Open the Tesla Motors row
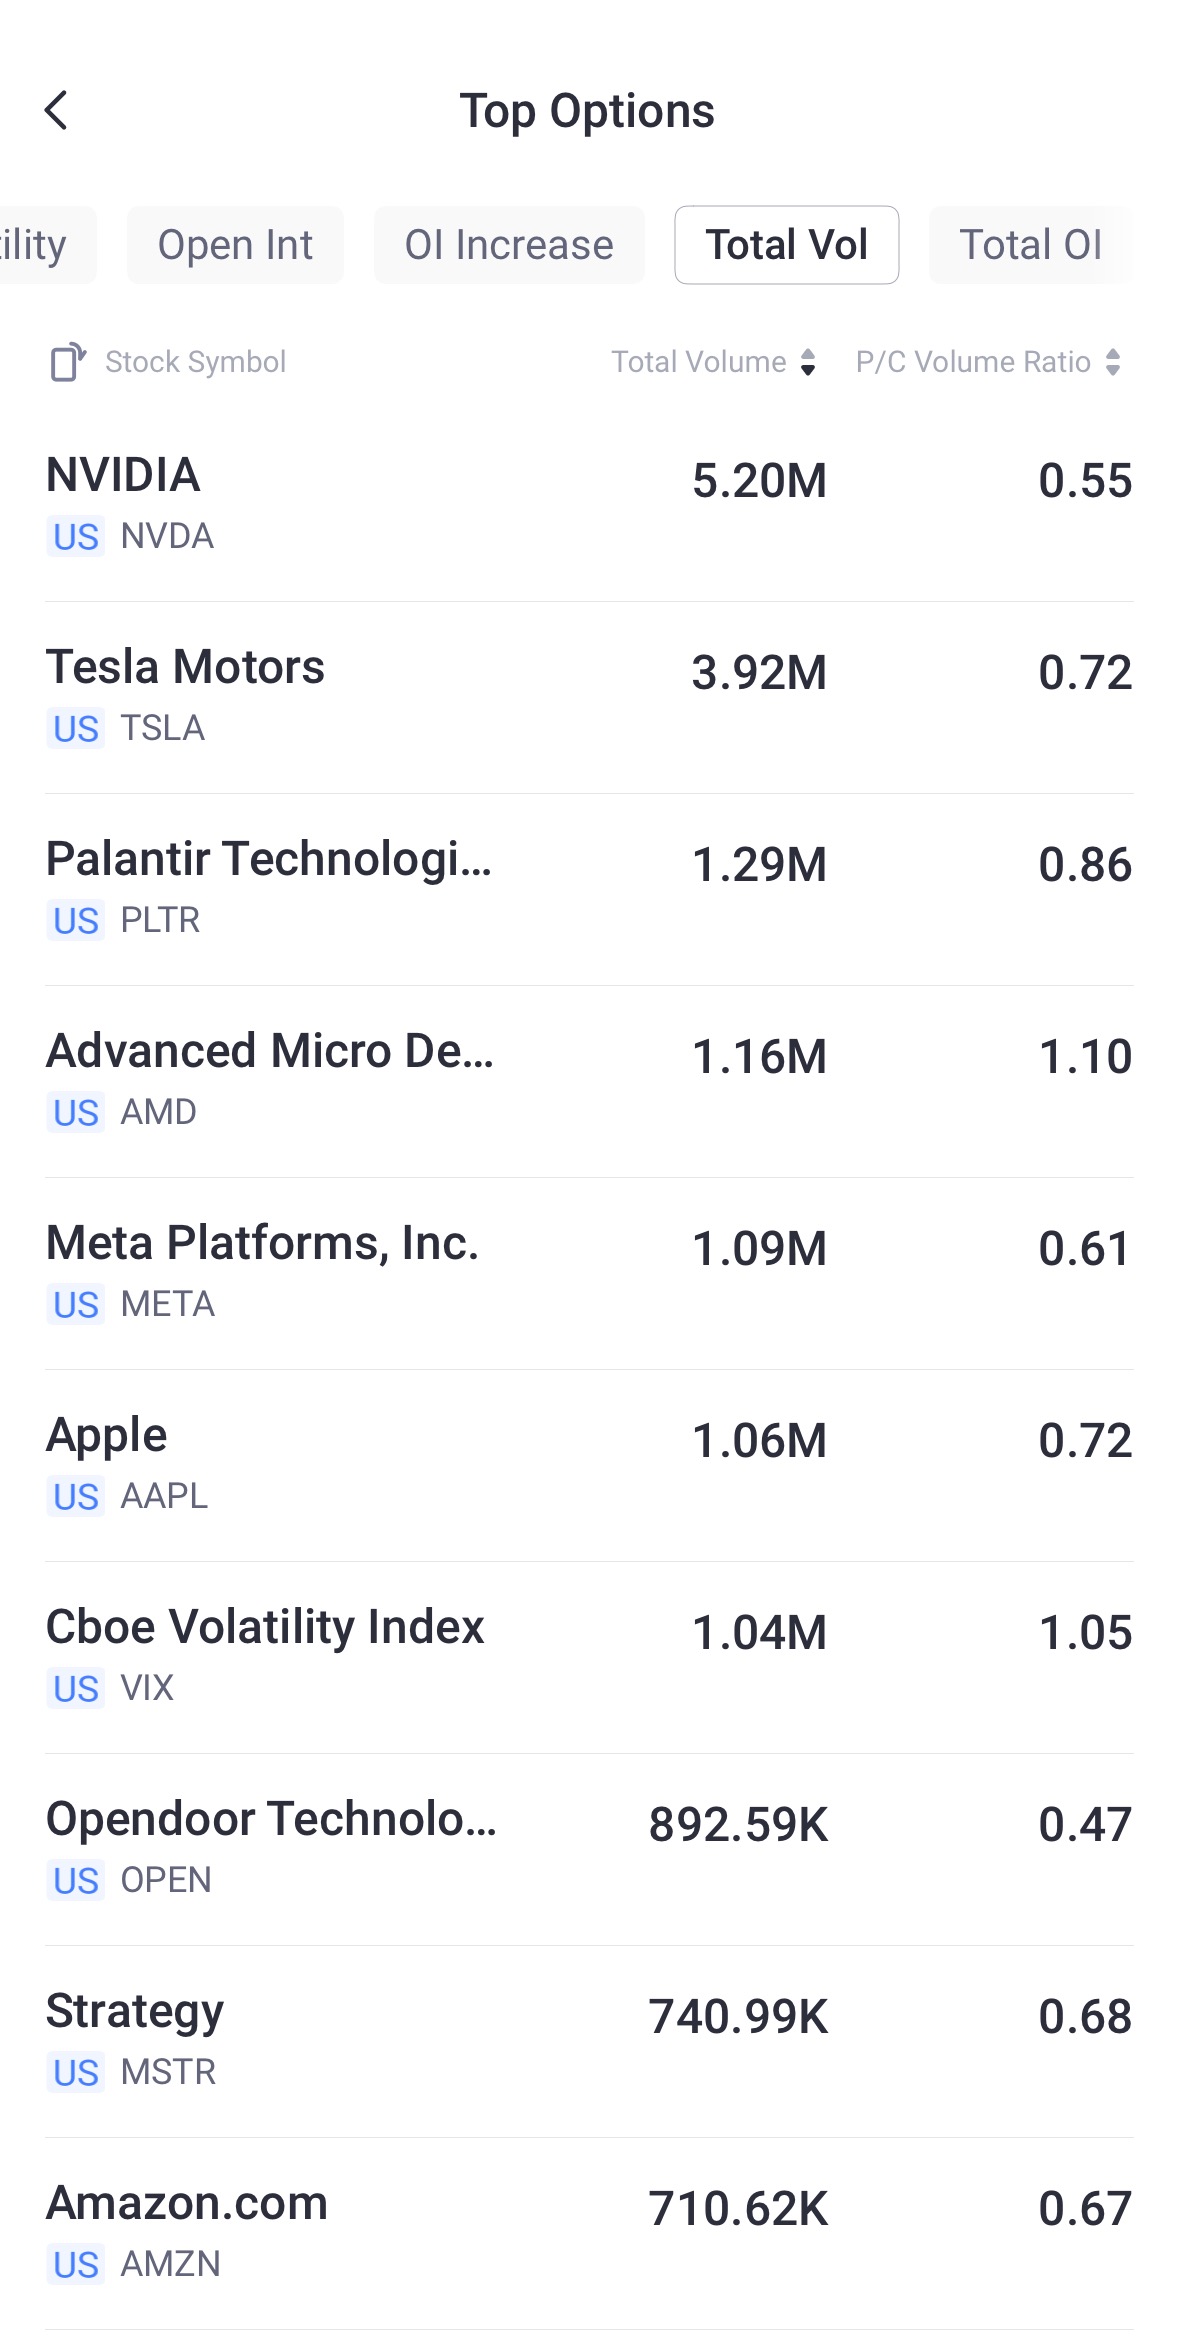This screenshot has width=1179, height=2351. tap(589, 696)
